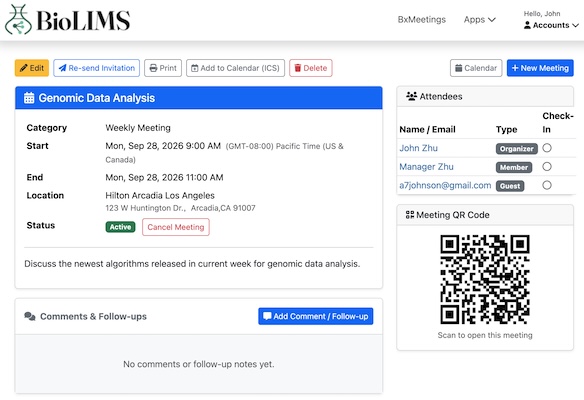Click start time Mon, Sep 28, 2026 9:00 AM
584x400 pixels.
click(x=163, y=146)
